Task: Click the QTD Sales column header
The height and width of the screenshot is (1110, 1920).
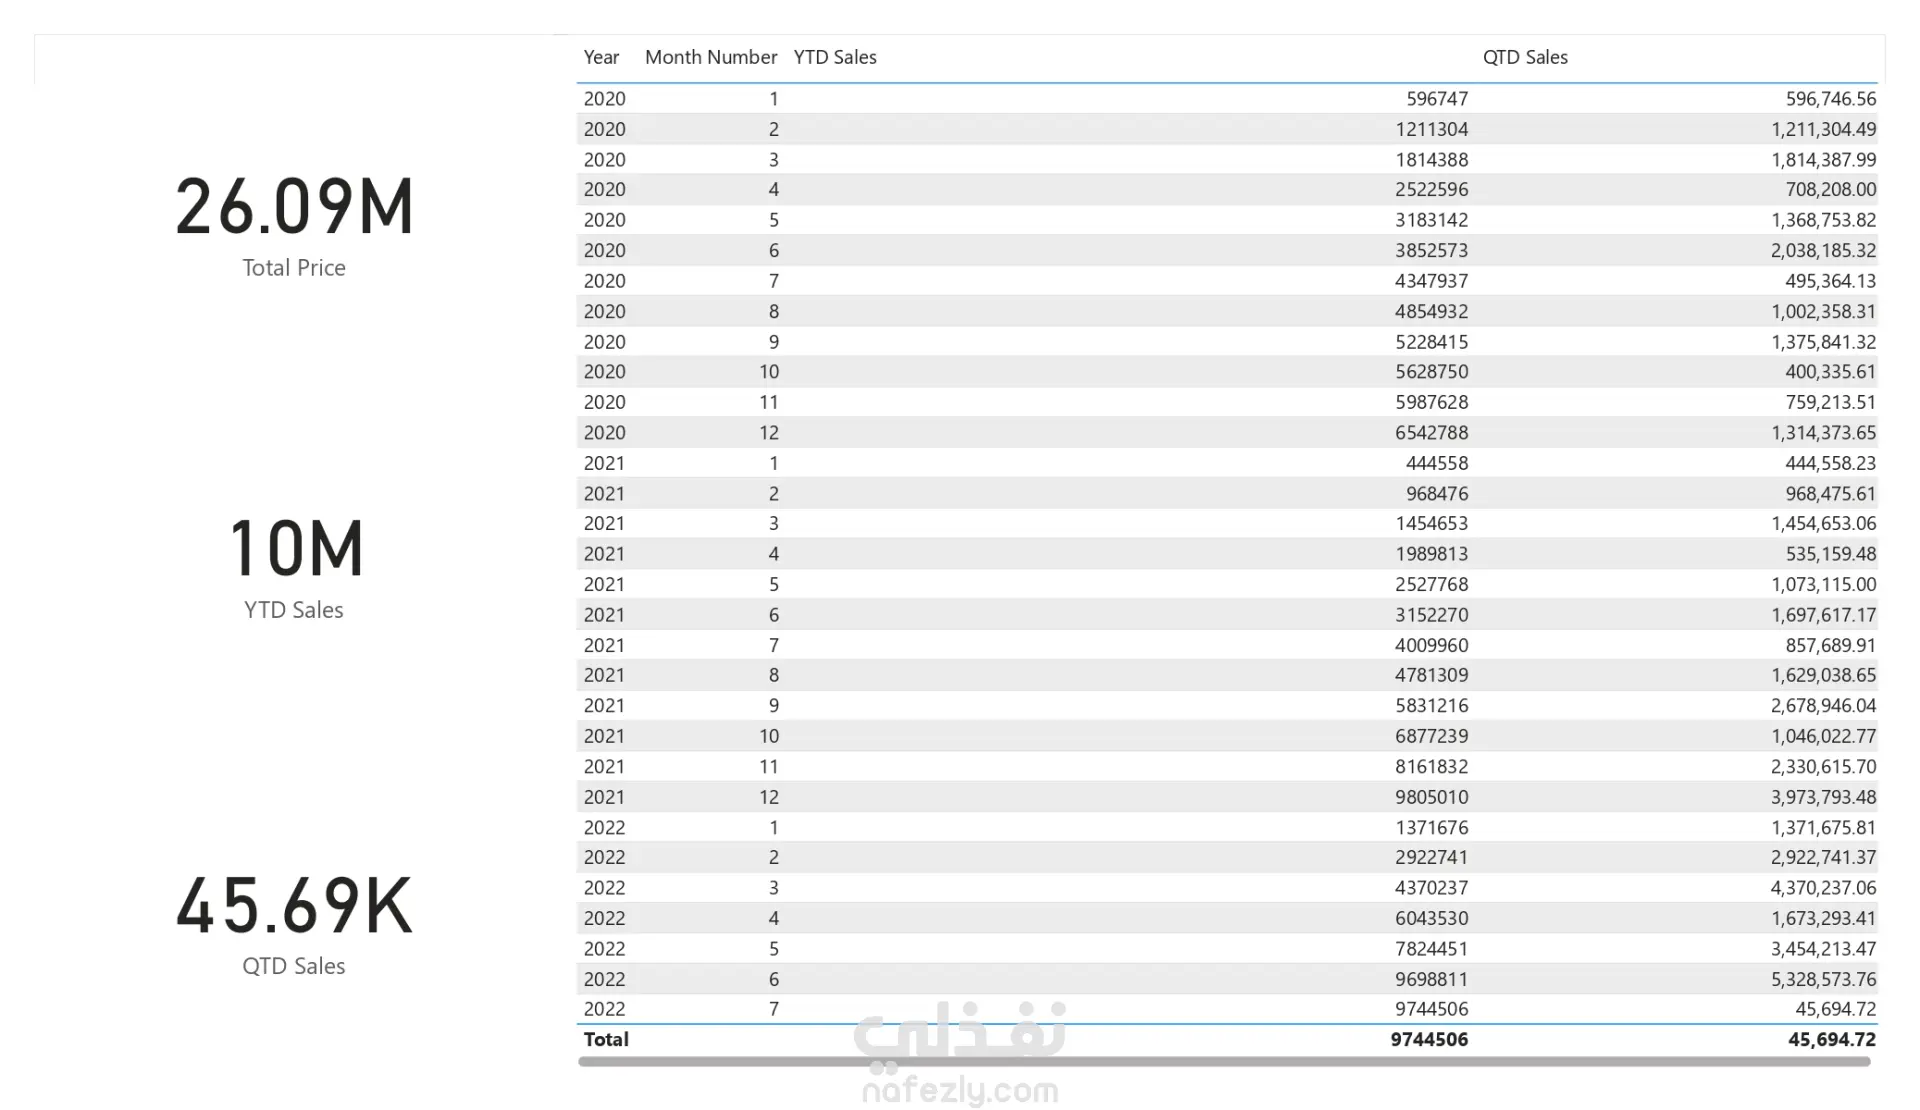Action: (x=1524, y=57)
